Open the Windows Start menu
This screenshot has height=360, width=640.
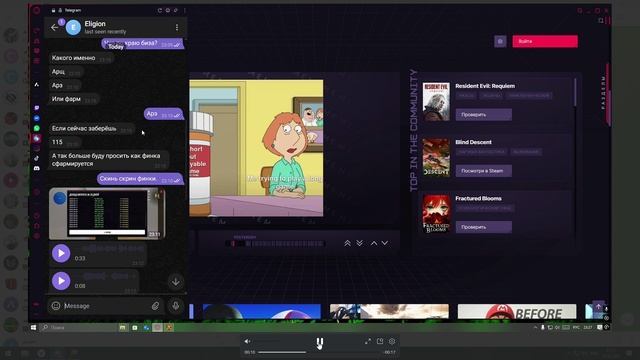click(33, 327)
